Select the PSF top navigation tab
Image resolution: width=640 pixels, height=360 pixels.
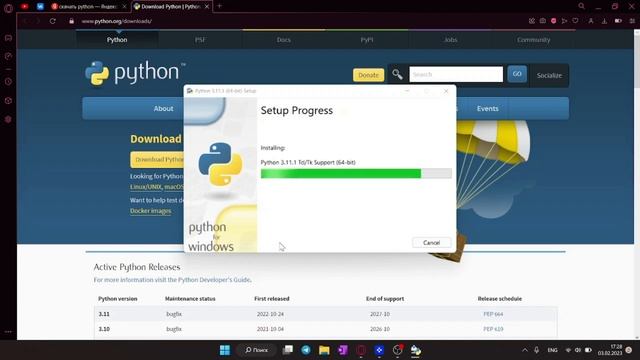click(x=200, y=40)
